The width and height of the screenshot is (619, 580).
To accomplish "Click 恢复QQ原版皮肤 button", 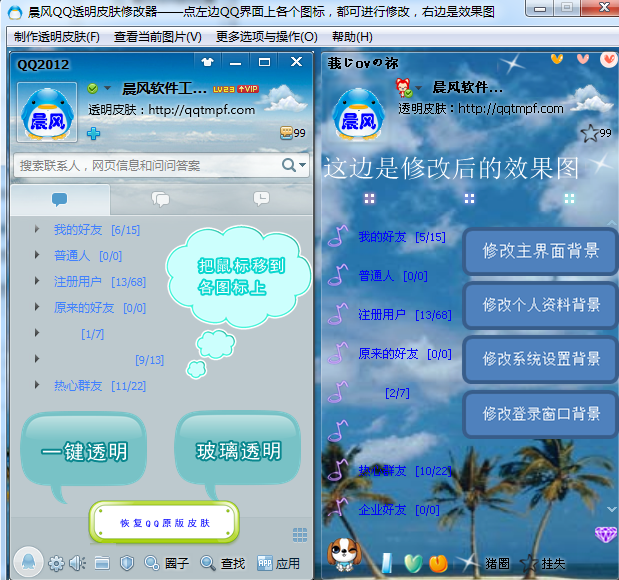I will tap(164, 523).
